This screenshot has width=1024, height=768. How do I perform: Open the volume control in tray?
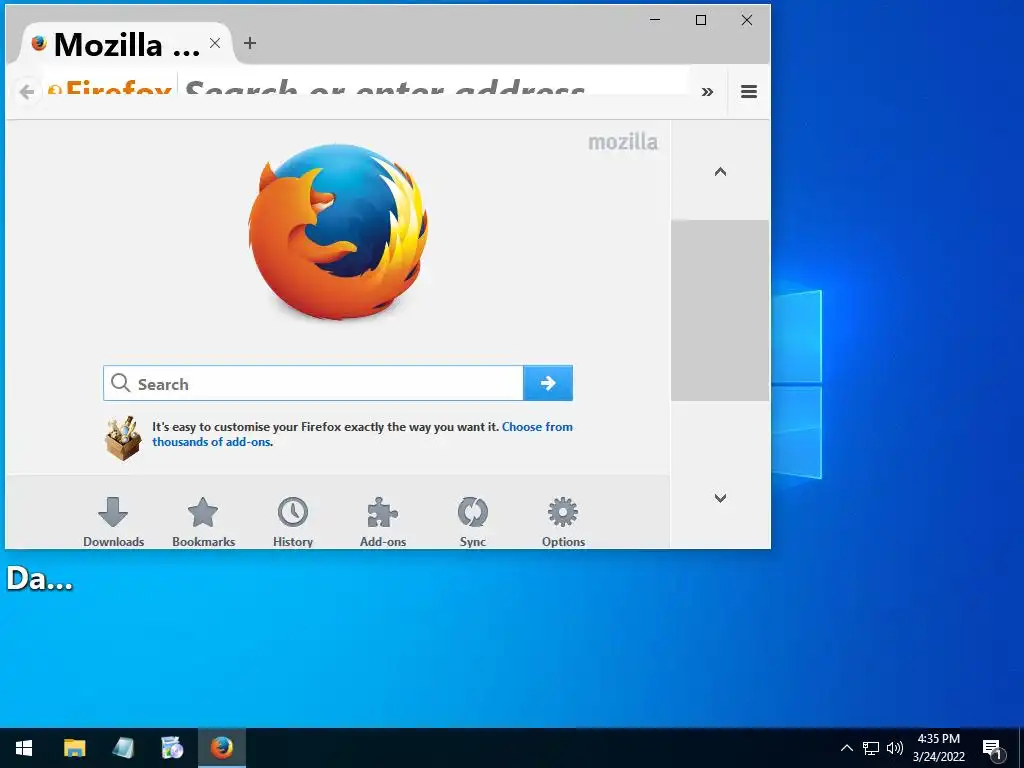[x=895, y=748]
